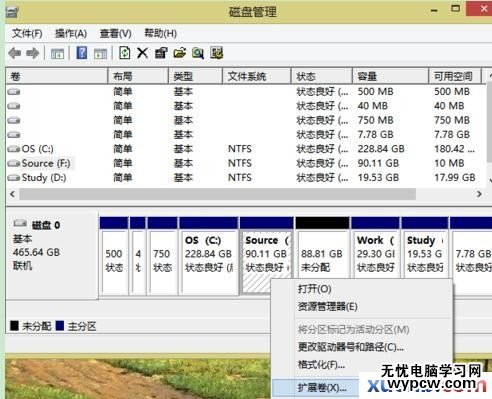This screenshot has width=492, height=399.
Task: Open the 帮助(H) menu
Action: pyautogui.click(x=160, y=33)
